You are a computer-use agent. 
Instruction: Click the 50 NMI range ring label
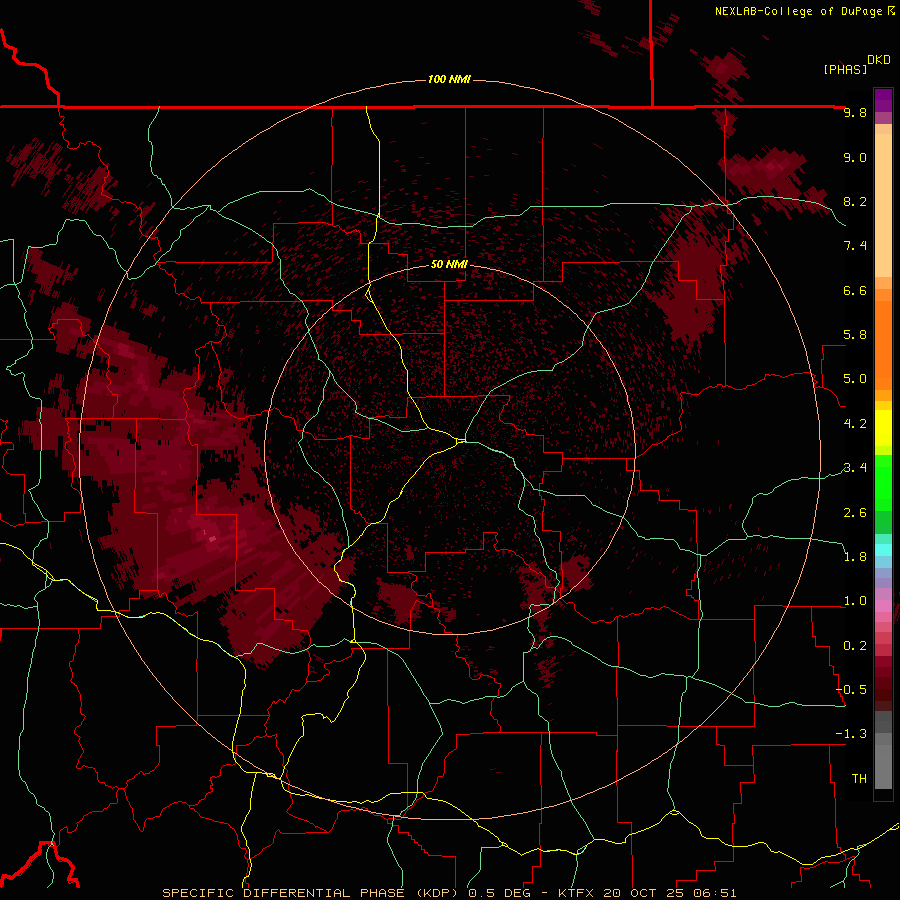[x=449, y=264]
